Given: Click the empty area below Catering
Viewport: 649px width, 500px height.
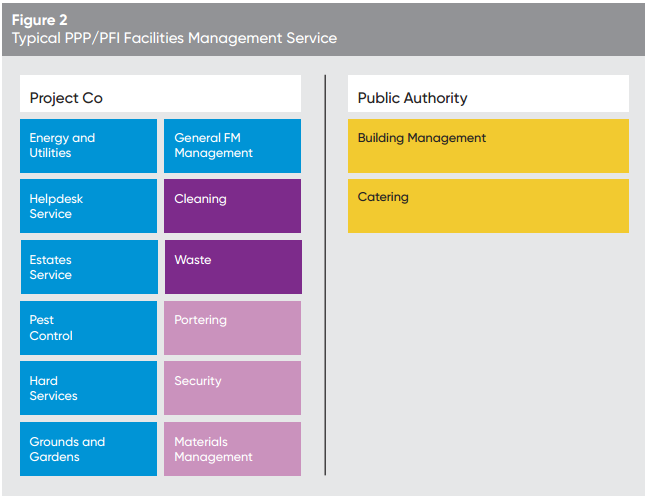Looking at the screenshot, I should tap(488, 350).
